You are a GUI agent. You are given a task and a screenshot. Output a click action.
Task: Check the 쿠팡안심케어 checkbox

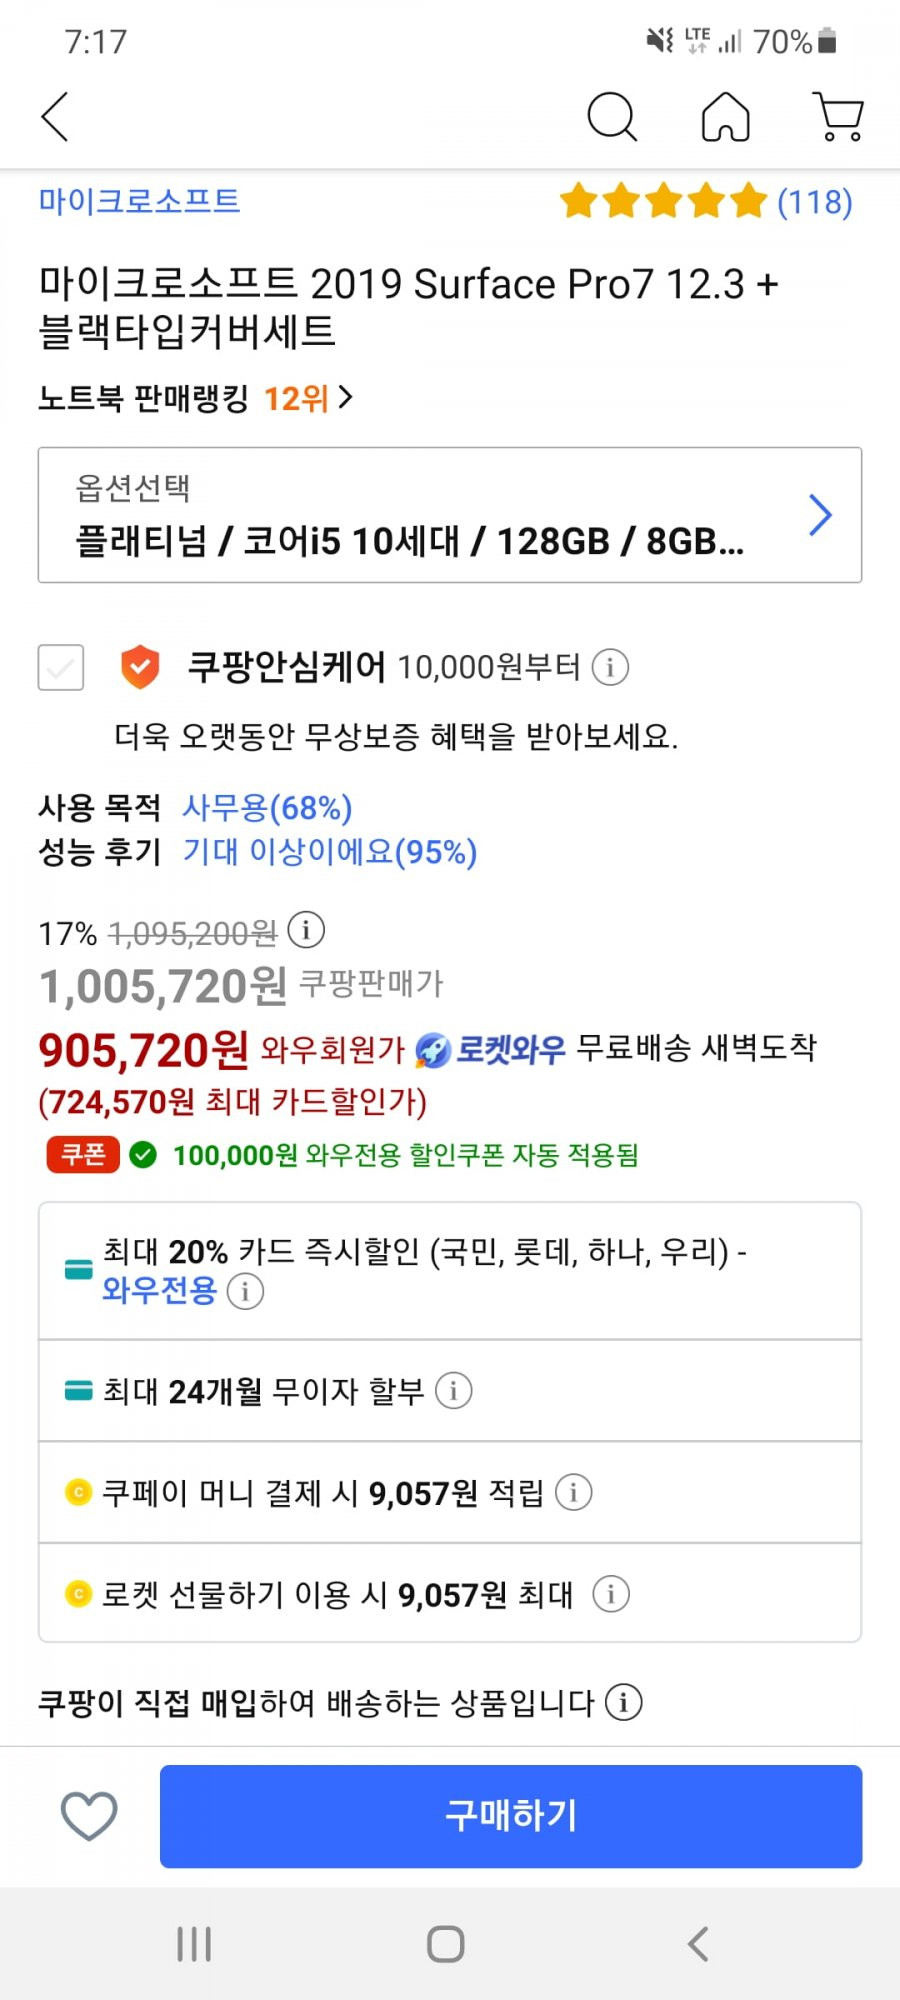point(61,667)
